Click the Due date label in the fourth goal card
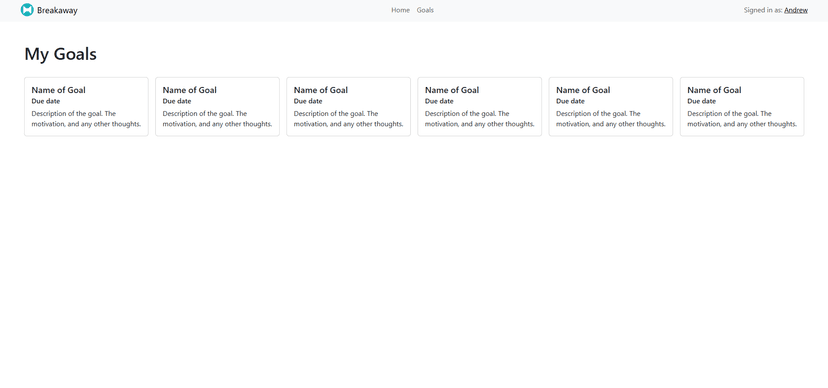Screen dimensions: 828x388 [x=439, y=101]
